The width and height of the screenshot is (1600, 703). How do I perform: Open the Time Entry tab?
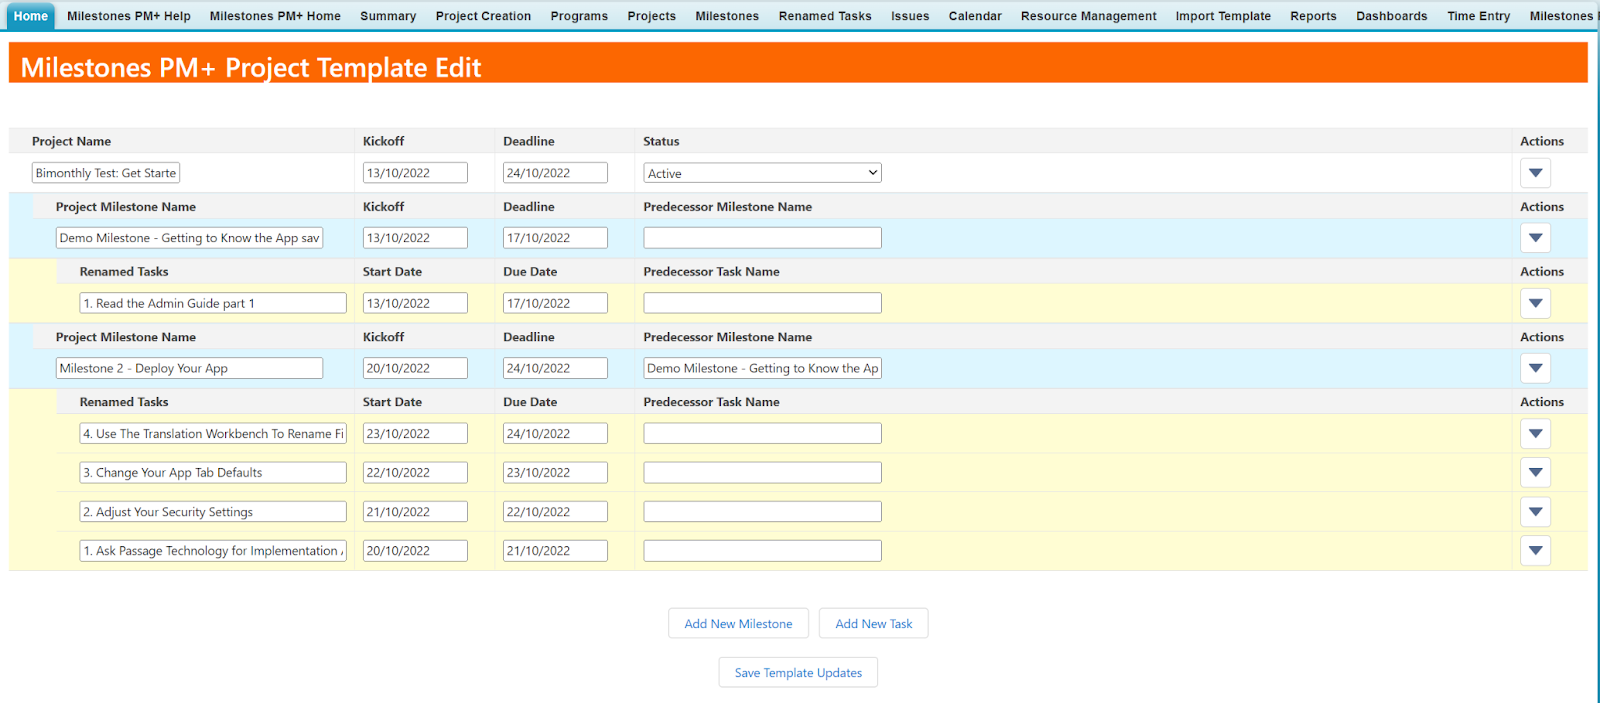pos(1478,16)
